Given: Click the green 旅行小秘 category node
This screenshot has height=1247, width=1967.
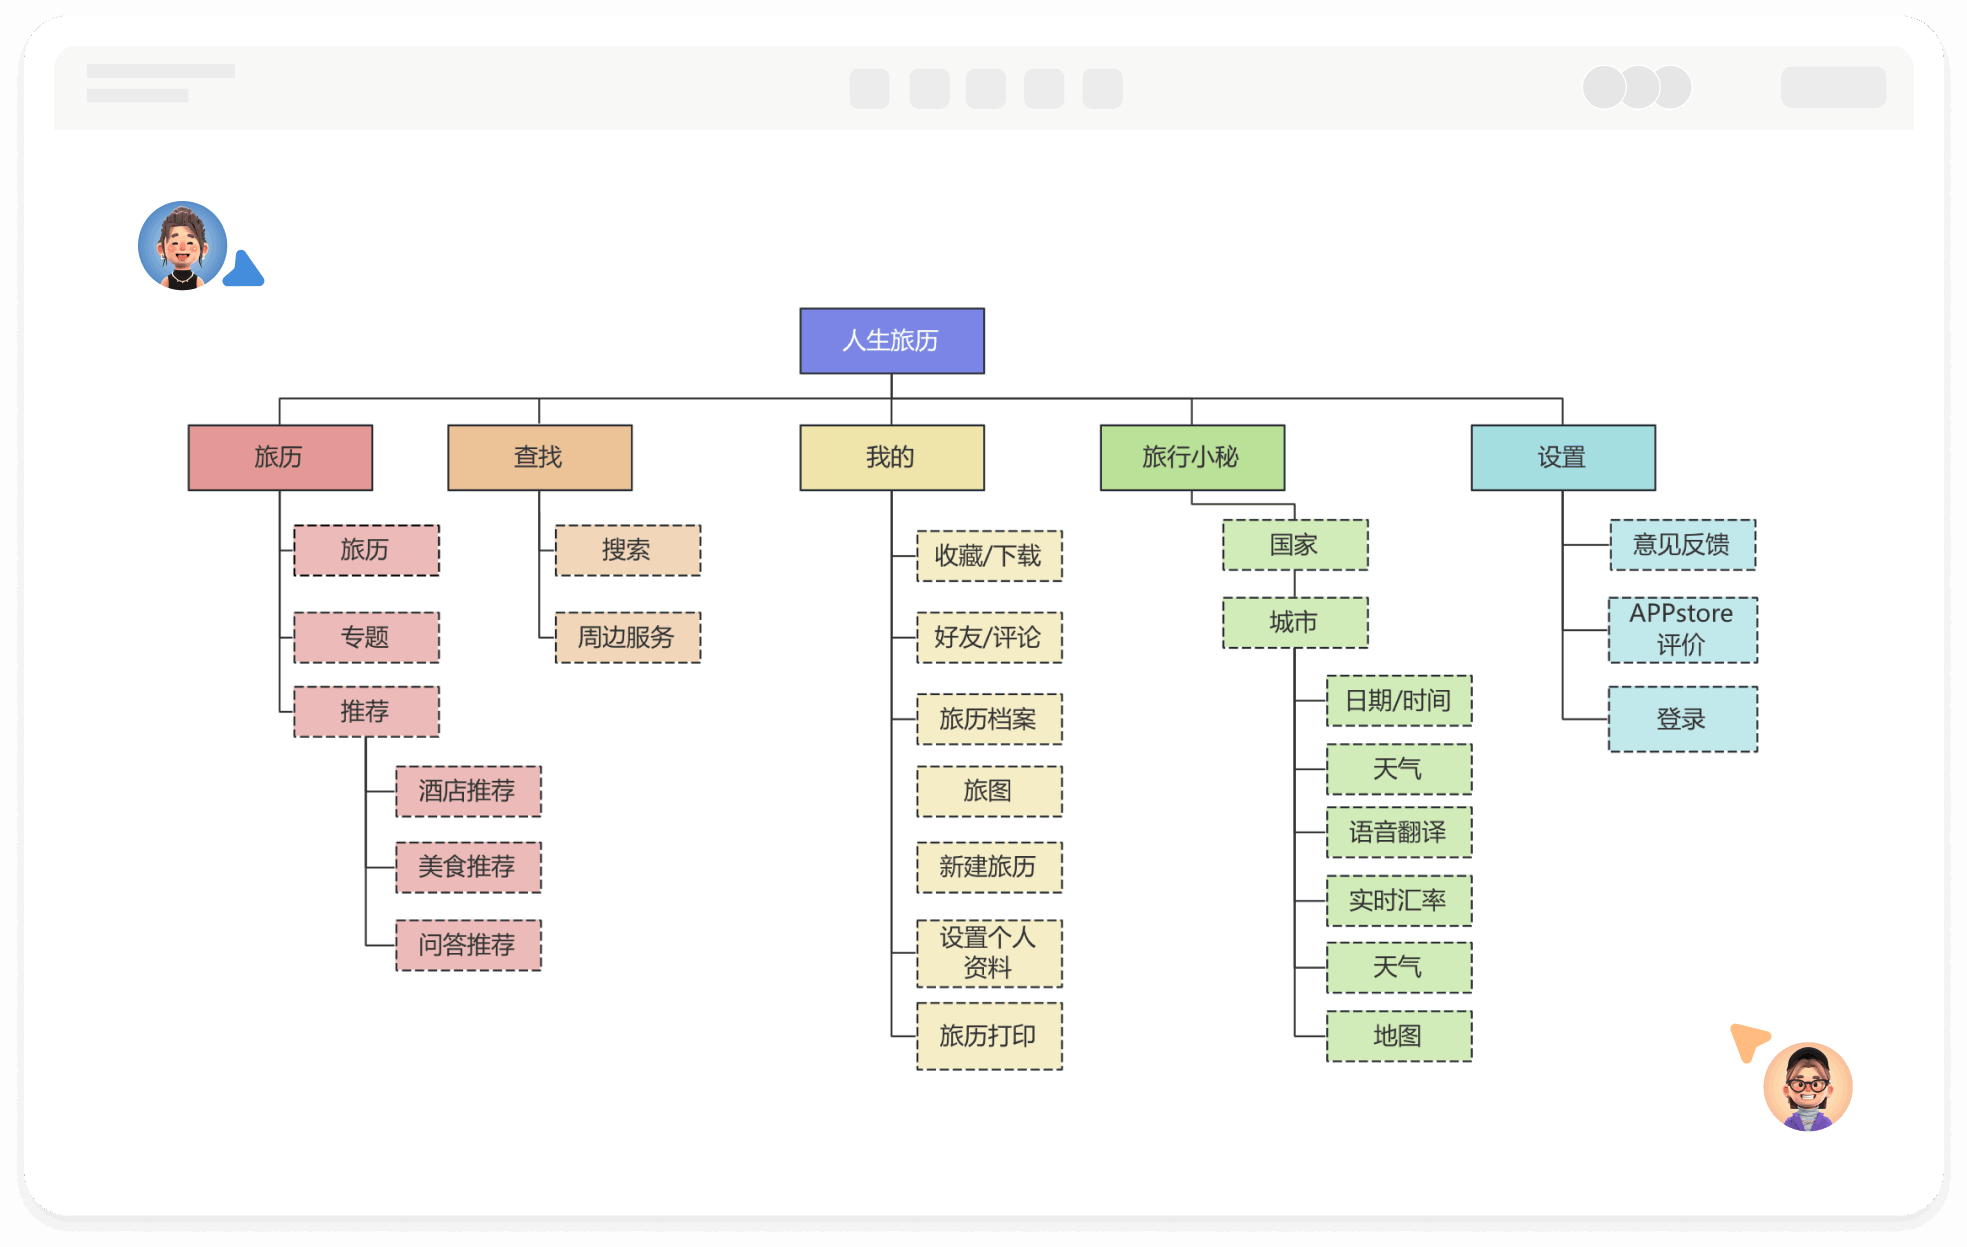Looking at the screenshot, I should [x=1192, y=458].
